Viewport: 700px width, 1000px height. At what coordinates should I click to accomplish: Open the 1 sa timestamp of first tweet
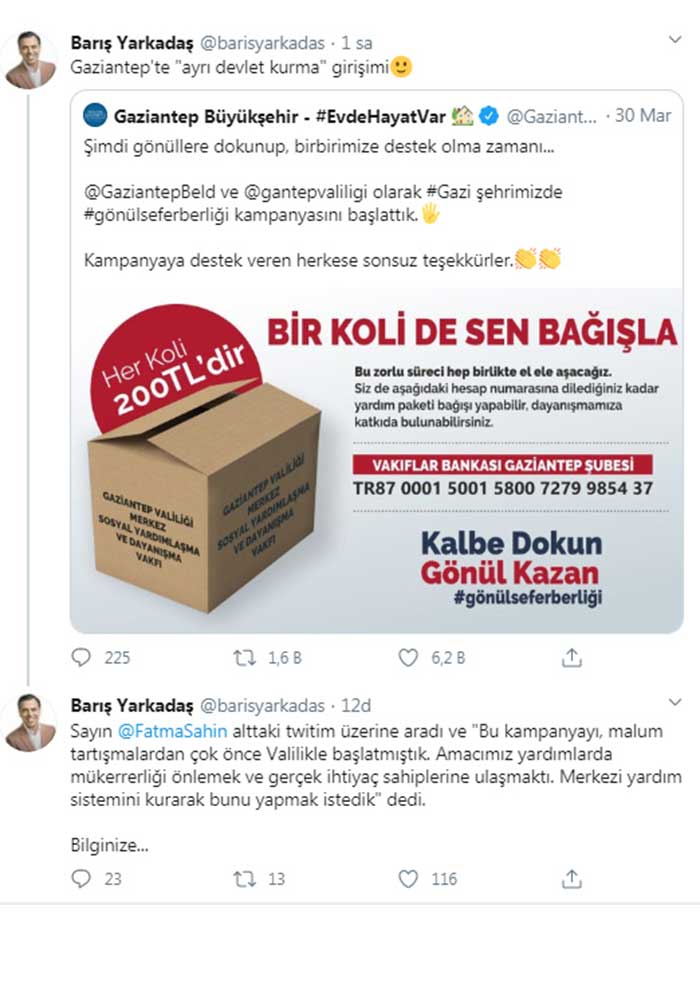[x=356, y=43]
